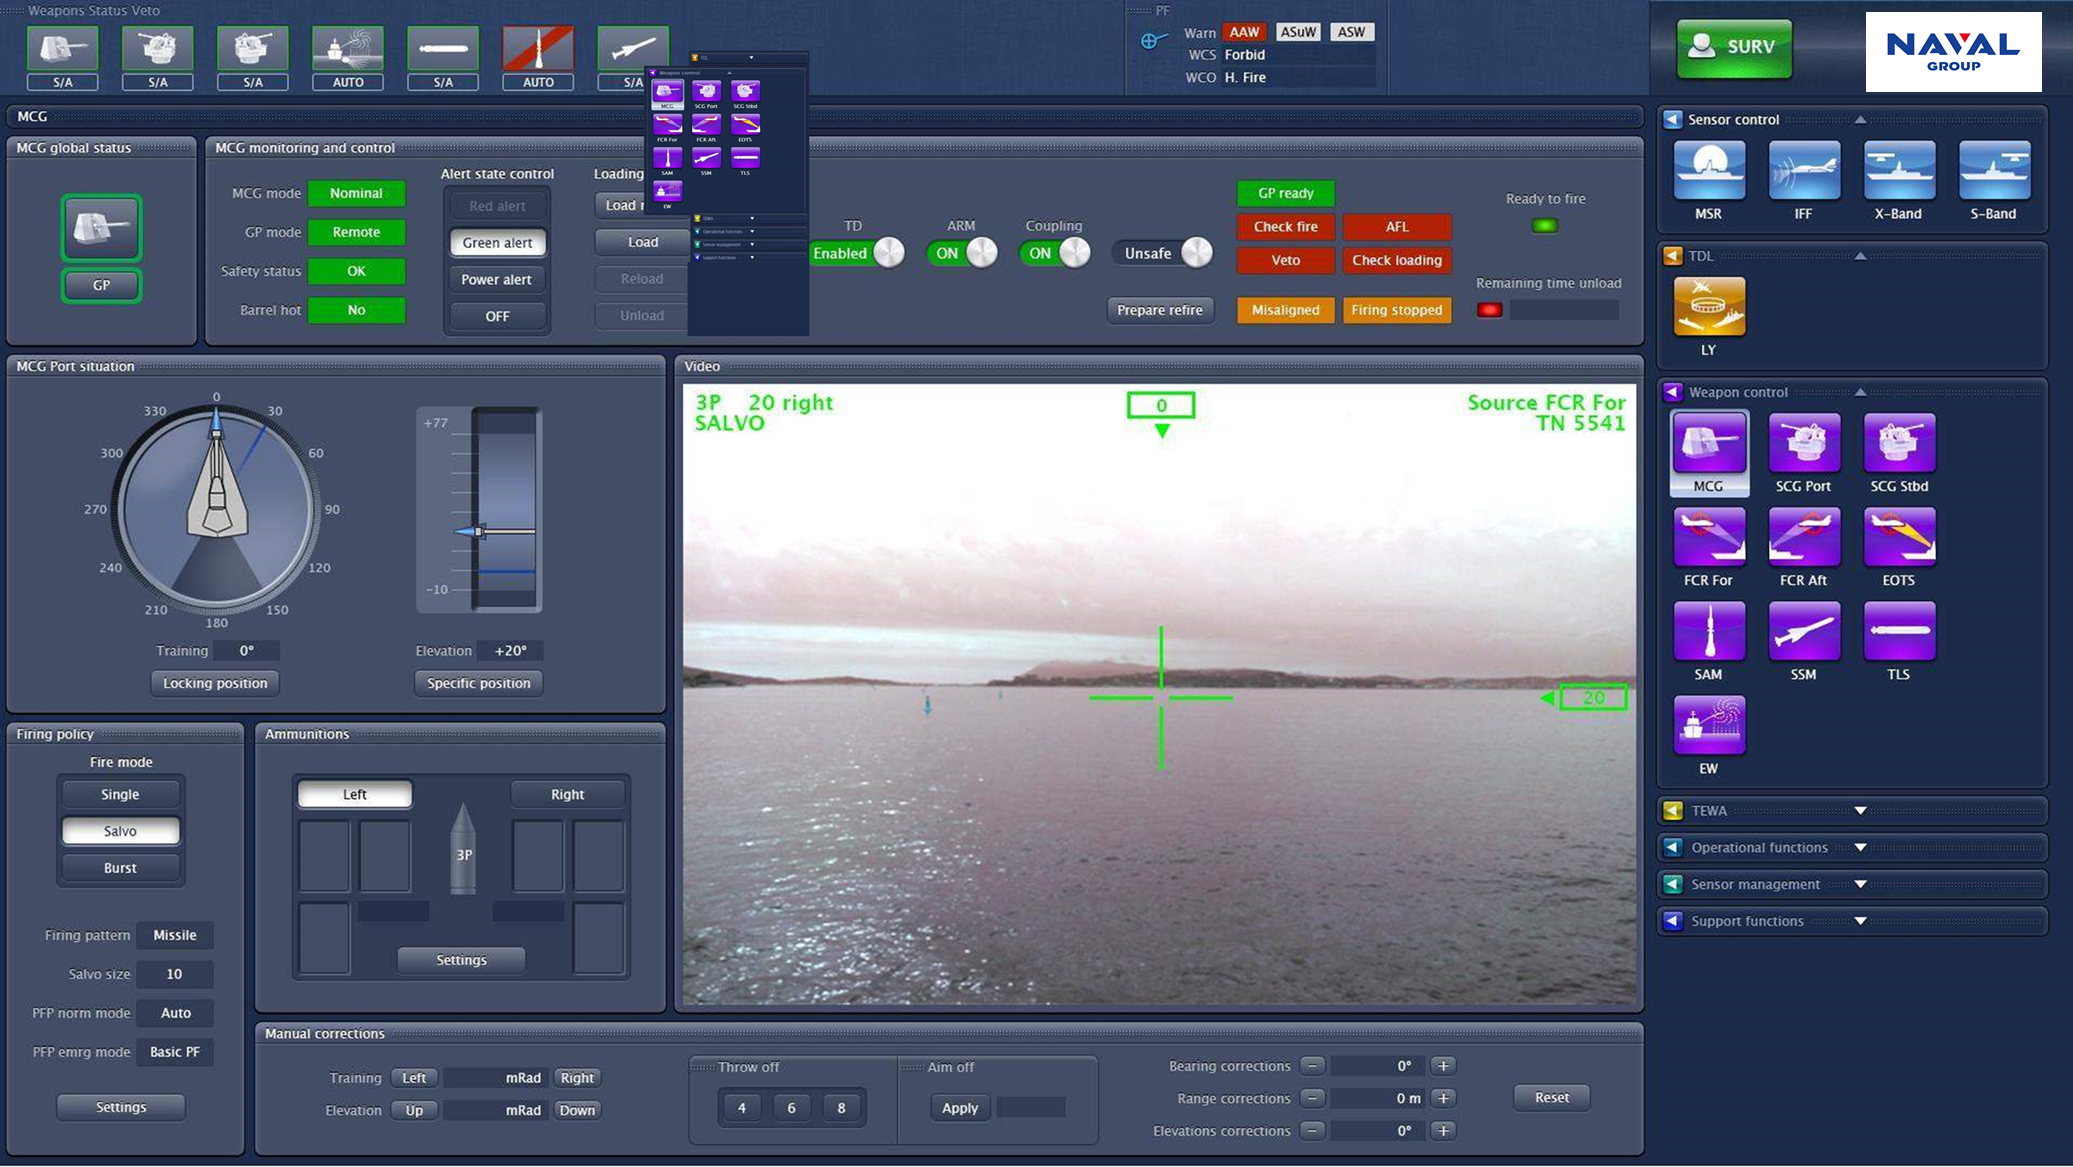Open the EOTS weapon control icon
The height and width of the screenshot is (1167, 2073).
(x=1898, y=537)
